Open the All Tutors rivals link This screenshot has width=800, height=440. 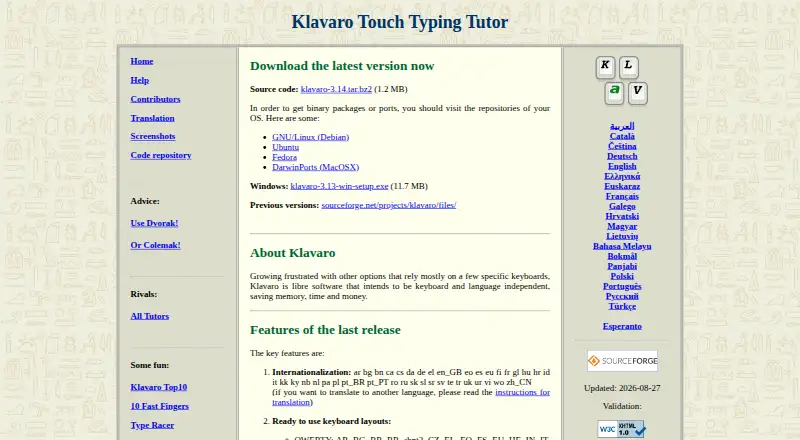[x=150, y=316]
